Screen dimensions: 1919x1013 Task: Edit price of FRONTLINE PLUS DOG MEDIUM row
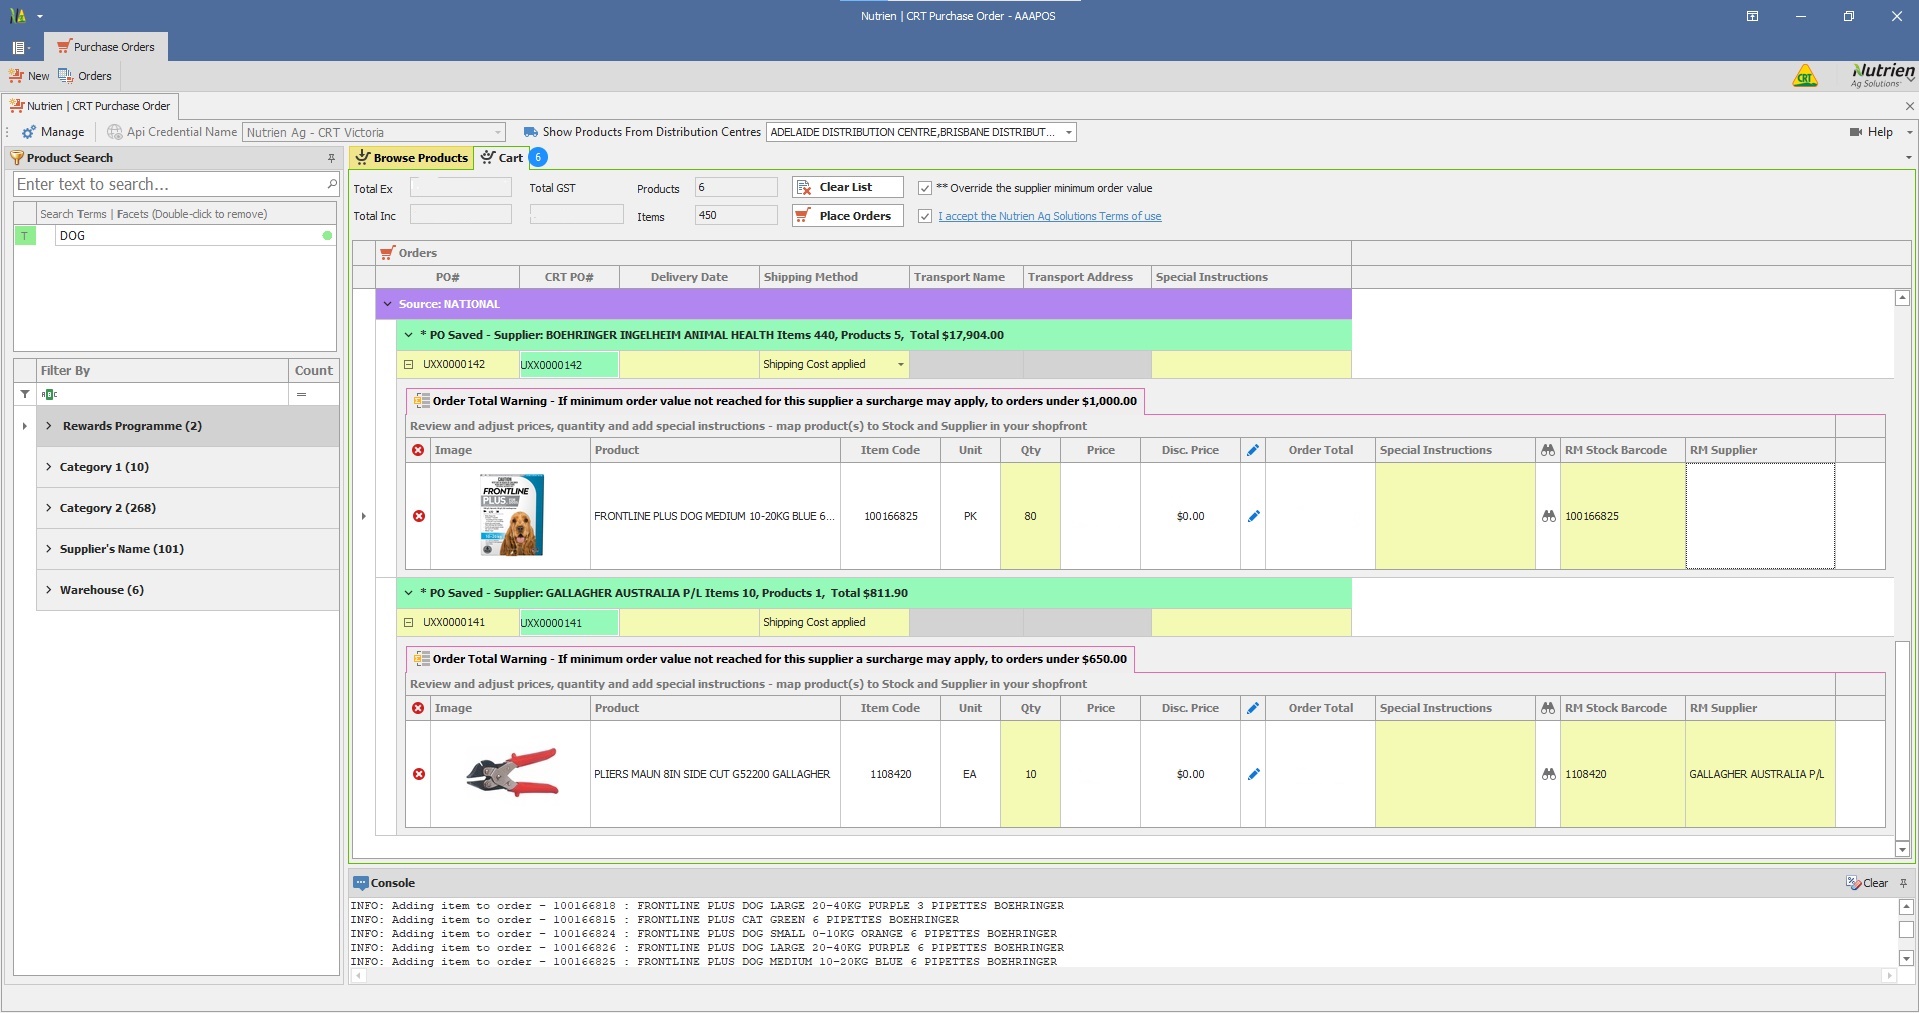[1253, 516]
